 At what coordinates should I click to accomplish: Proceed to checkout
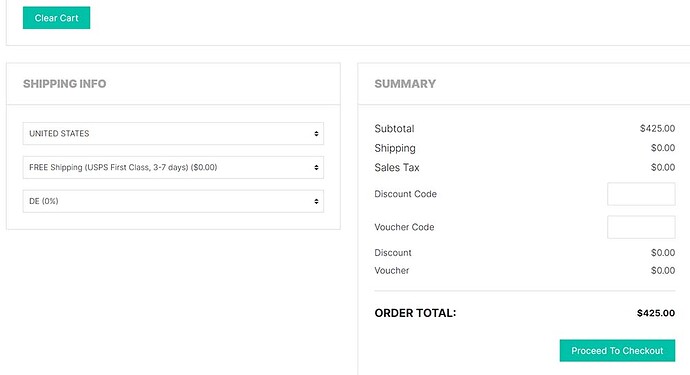click(617, 350)
